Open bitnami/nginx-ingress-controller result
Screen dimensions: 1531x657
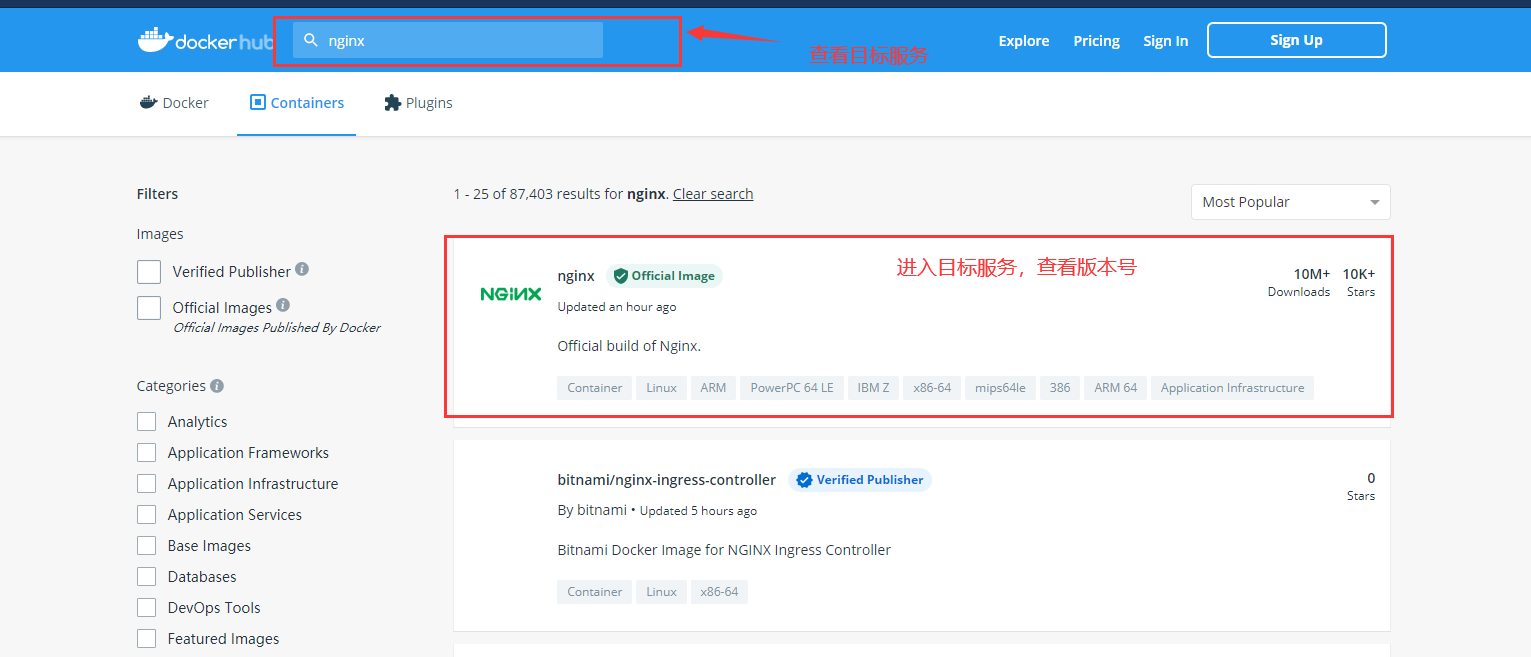click(667, 480)
